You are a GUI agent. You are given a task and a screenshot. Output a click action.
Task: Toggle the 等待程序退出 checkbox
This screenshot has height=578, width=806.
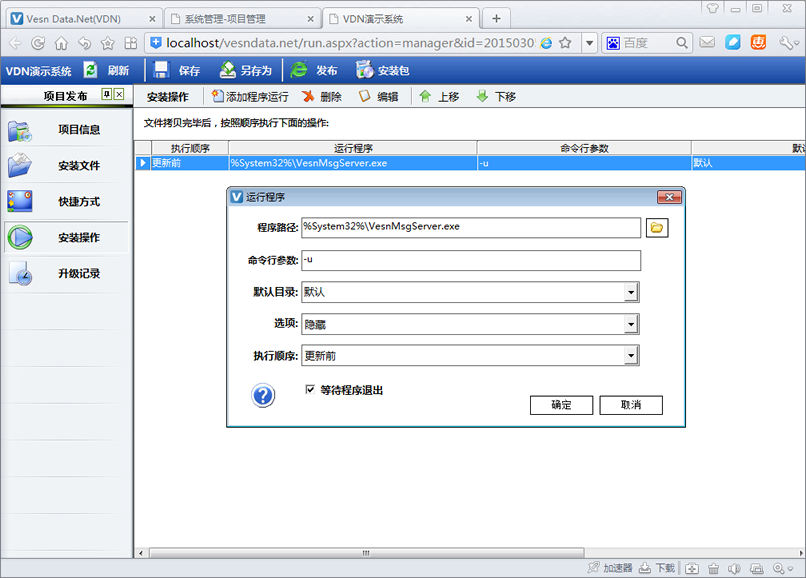(x=310, y=389)
